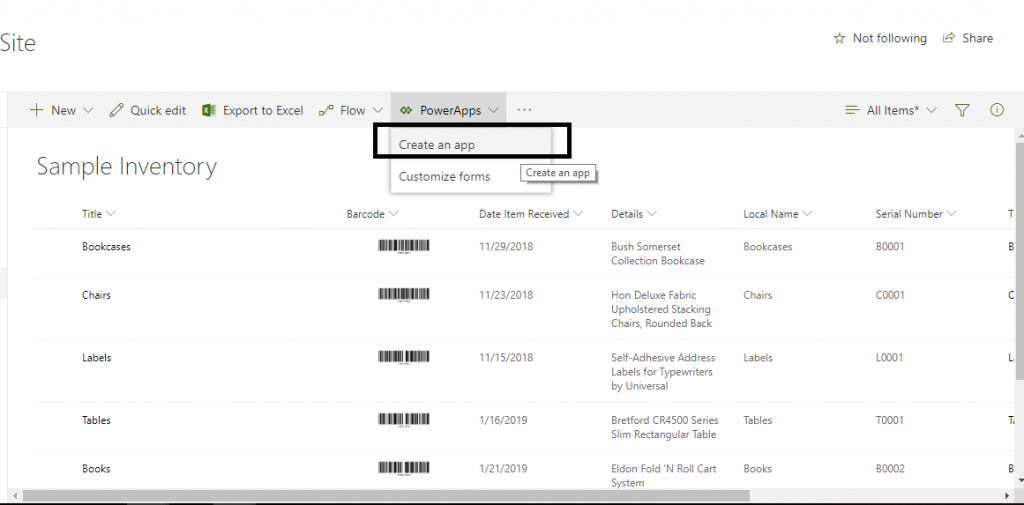Image resolution: width=1024 pixels, height=505 pixels.
Task: Click the Quick edit pencil icon
Action: click(116, 110)
